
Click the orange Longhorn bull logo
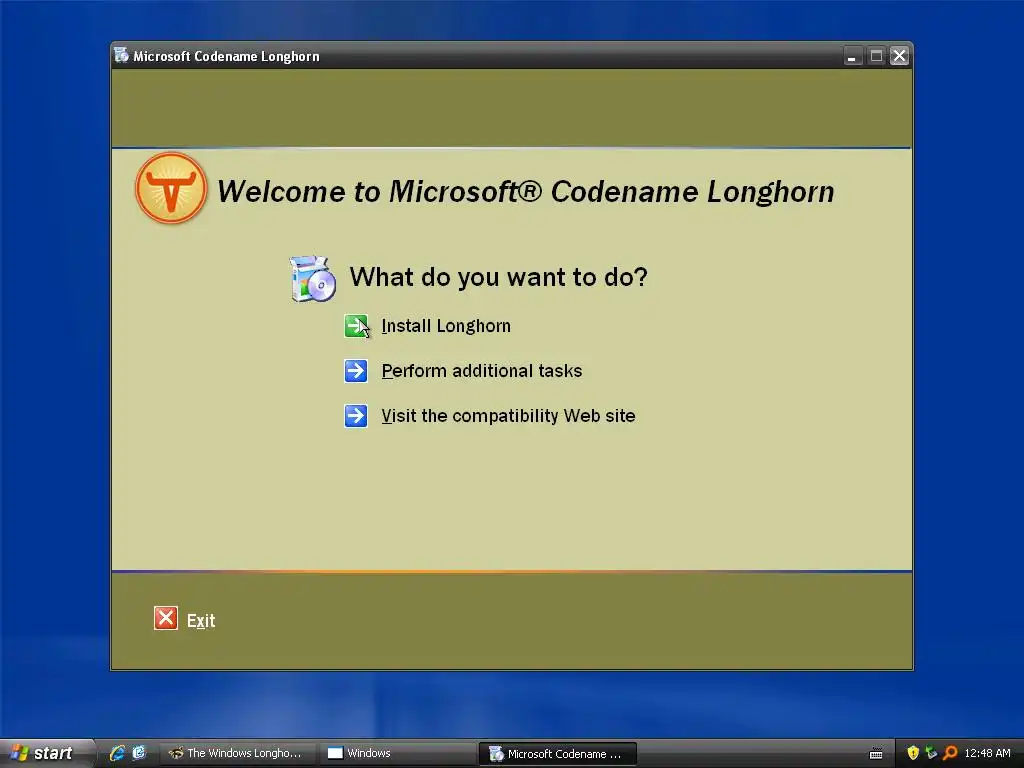tap(171, 189)
